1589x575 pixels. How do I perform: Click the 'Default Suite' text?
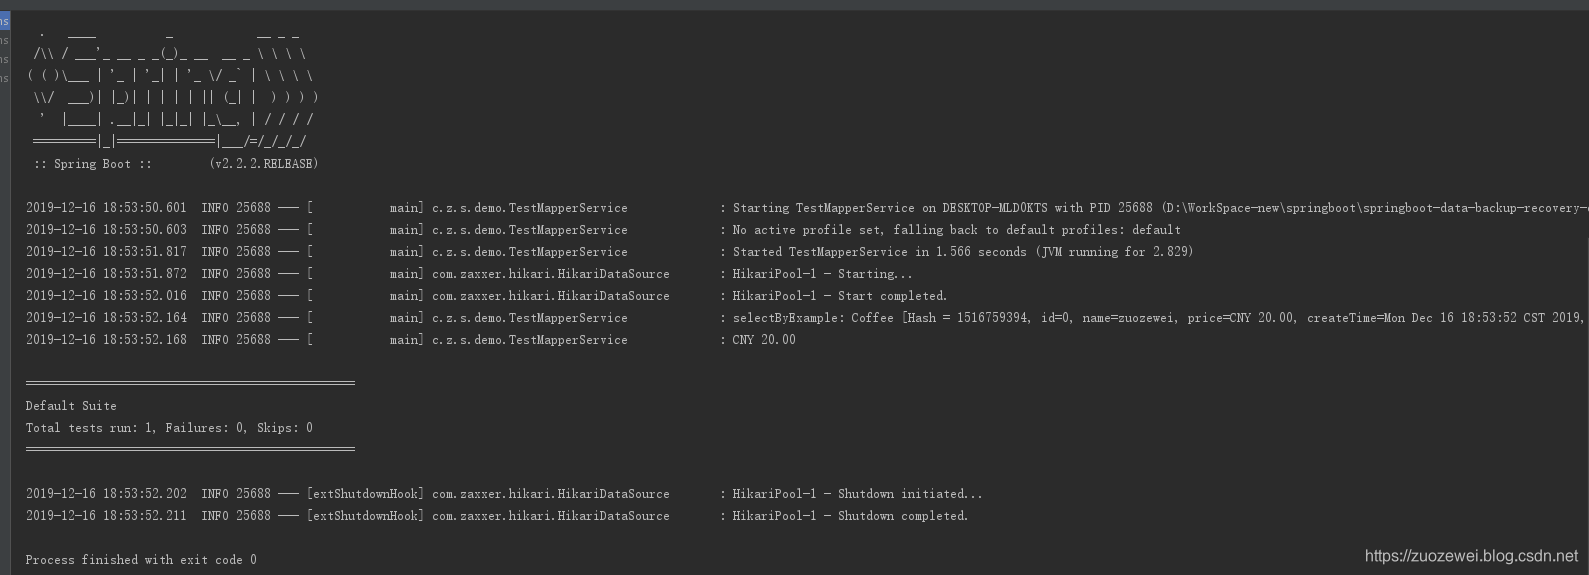(71, 406)
